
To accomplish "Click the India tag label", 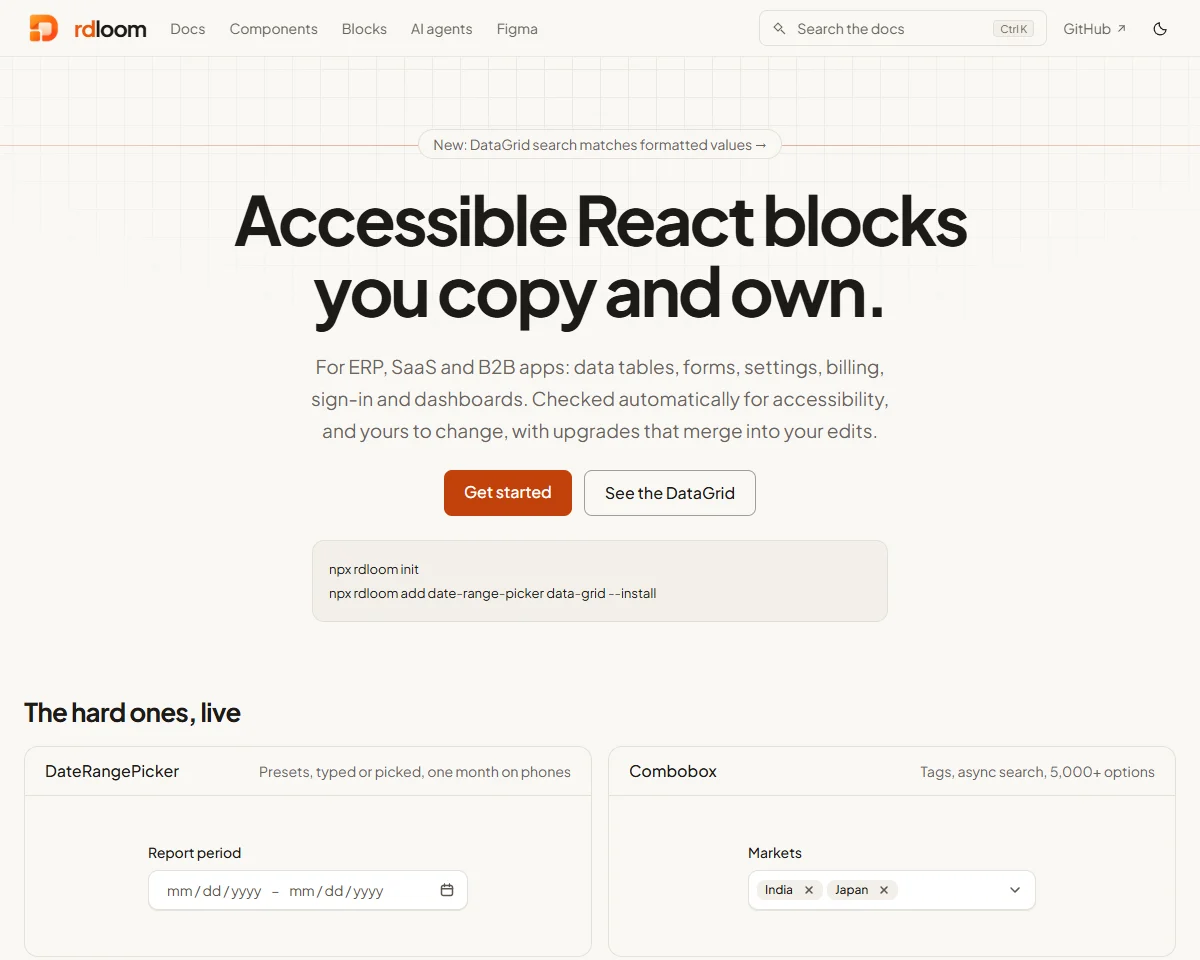I will (x=779, y=890).
